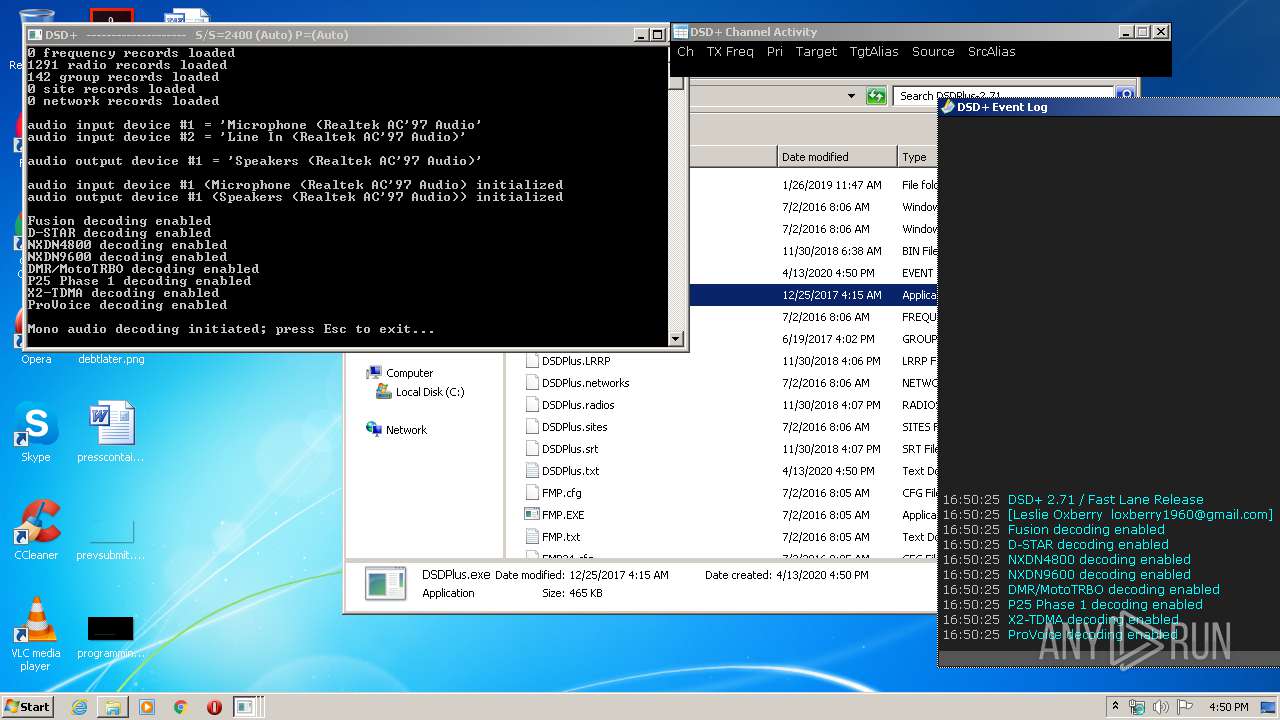Screen dimensions: 1280x720
Task: Open Chrome from the taskbar
Action: pos(180,707)
